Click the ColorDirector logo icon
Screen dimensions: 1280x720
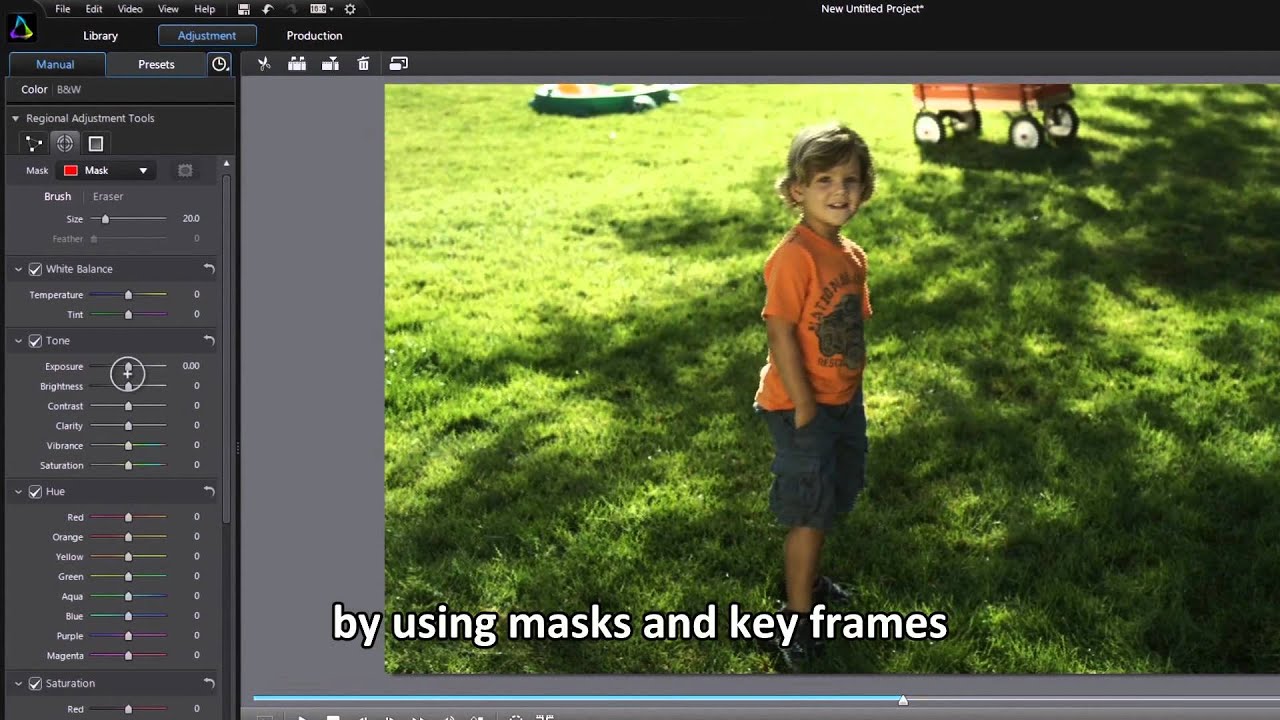coord(21,27)
